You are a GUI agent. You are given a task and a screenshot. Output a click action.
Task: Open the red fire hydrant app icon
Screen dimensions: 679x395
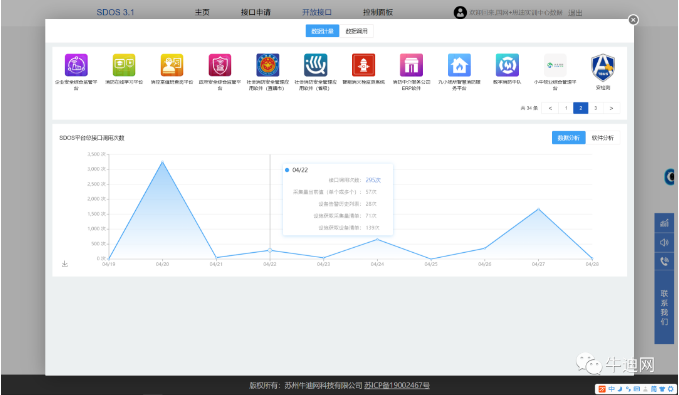(363, 65)
